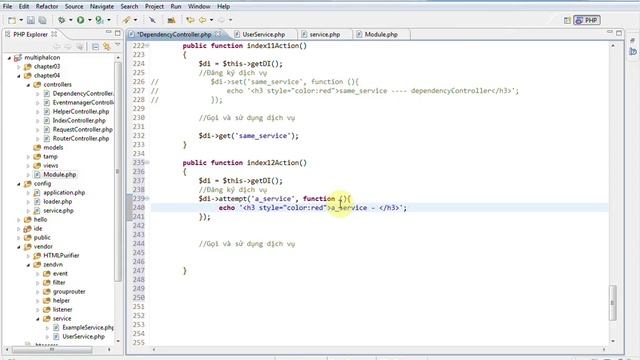Click the Save toolbar icon

coord(31,20)
